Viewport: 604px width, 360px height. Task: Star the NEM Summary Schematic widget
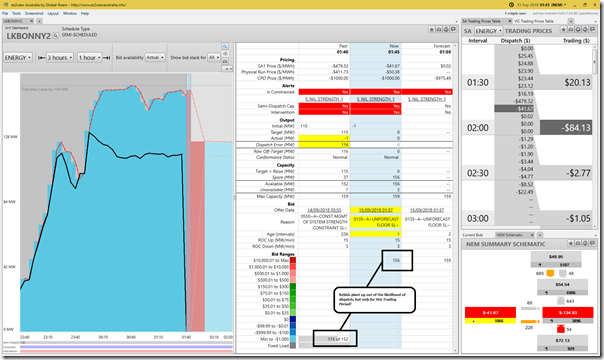coord(570,243)
